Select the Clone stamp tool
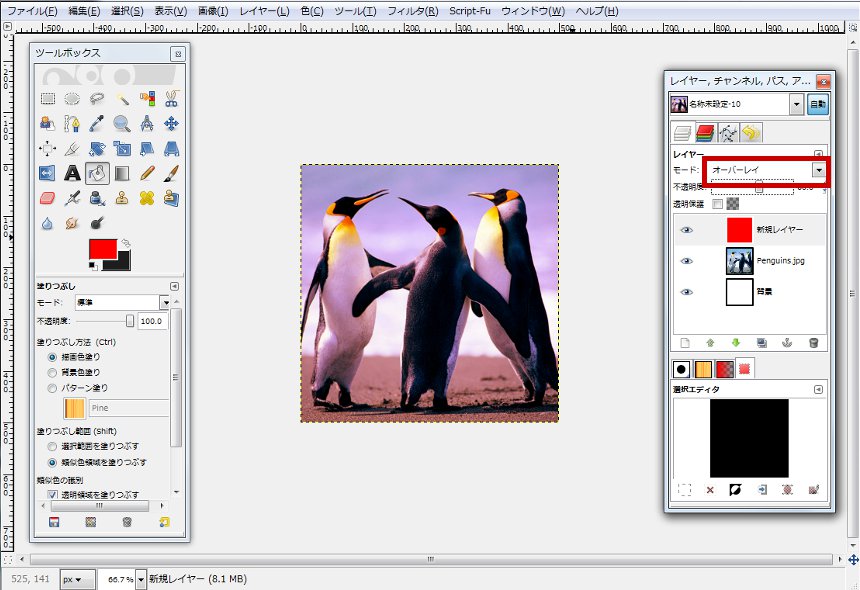860x590 pixels. pos(122,198)
